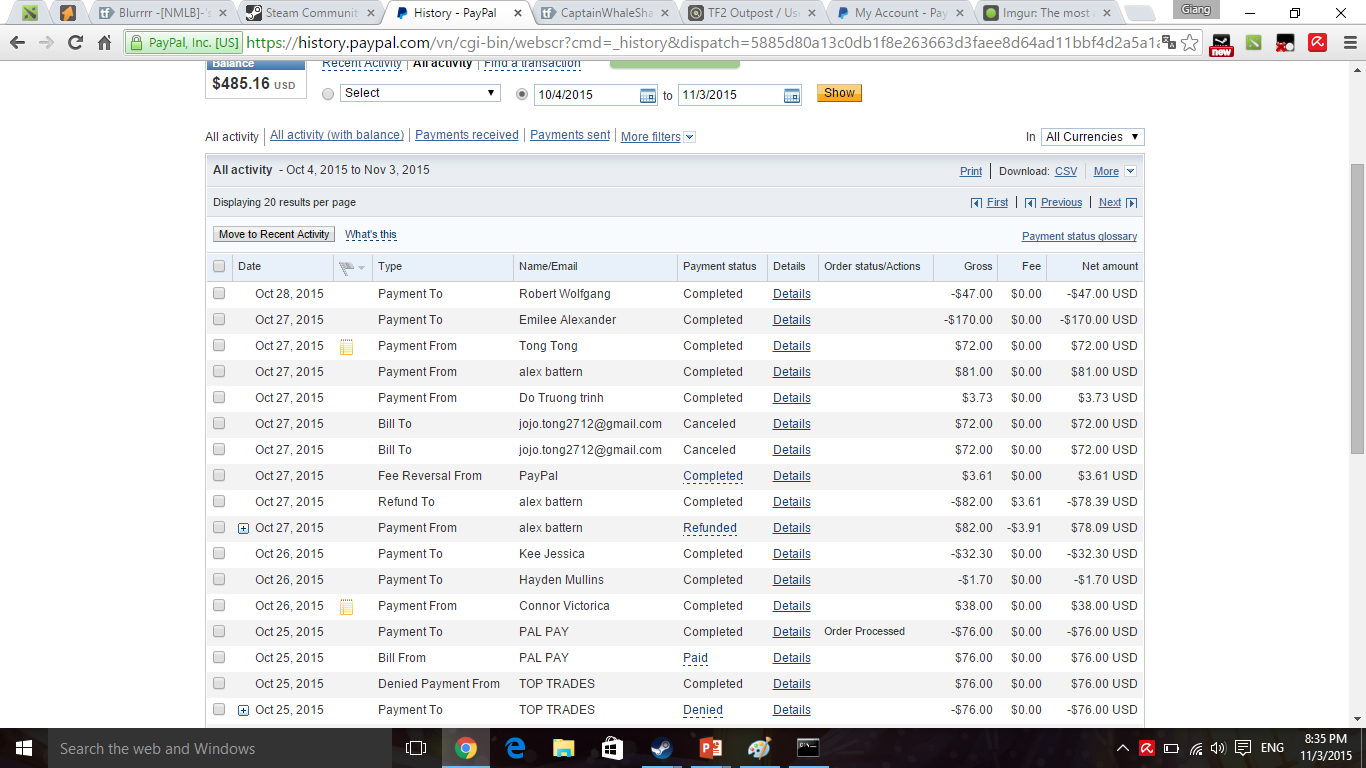
Task: Switch to the Imgur browser tab
Action: click(x=1045, y=13)
